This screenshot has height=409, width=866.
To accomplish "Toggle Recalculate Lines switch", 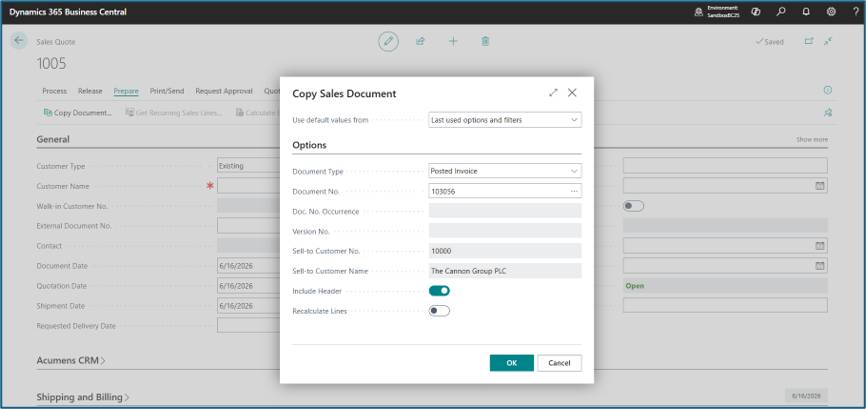I will coord(439,311).
